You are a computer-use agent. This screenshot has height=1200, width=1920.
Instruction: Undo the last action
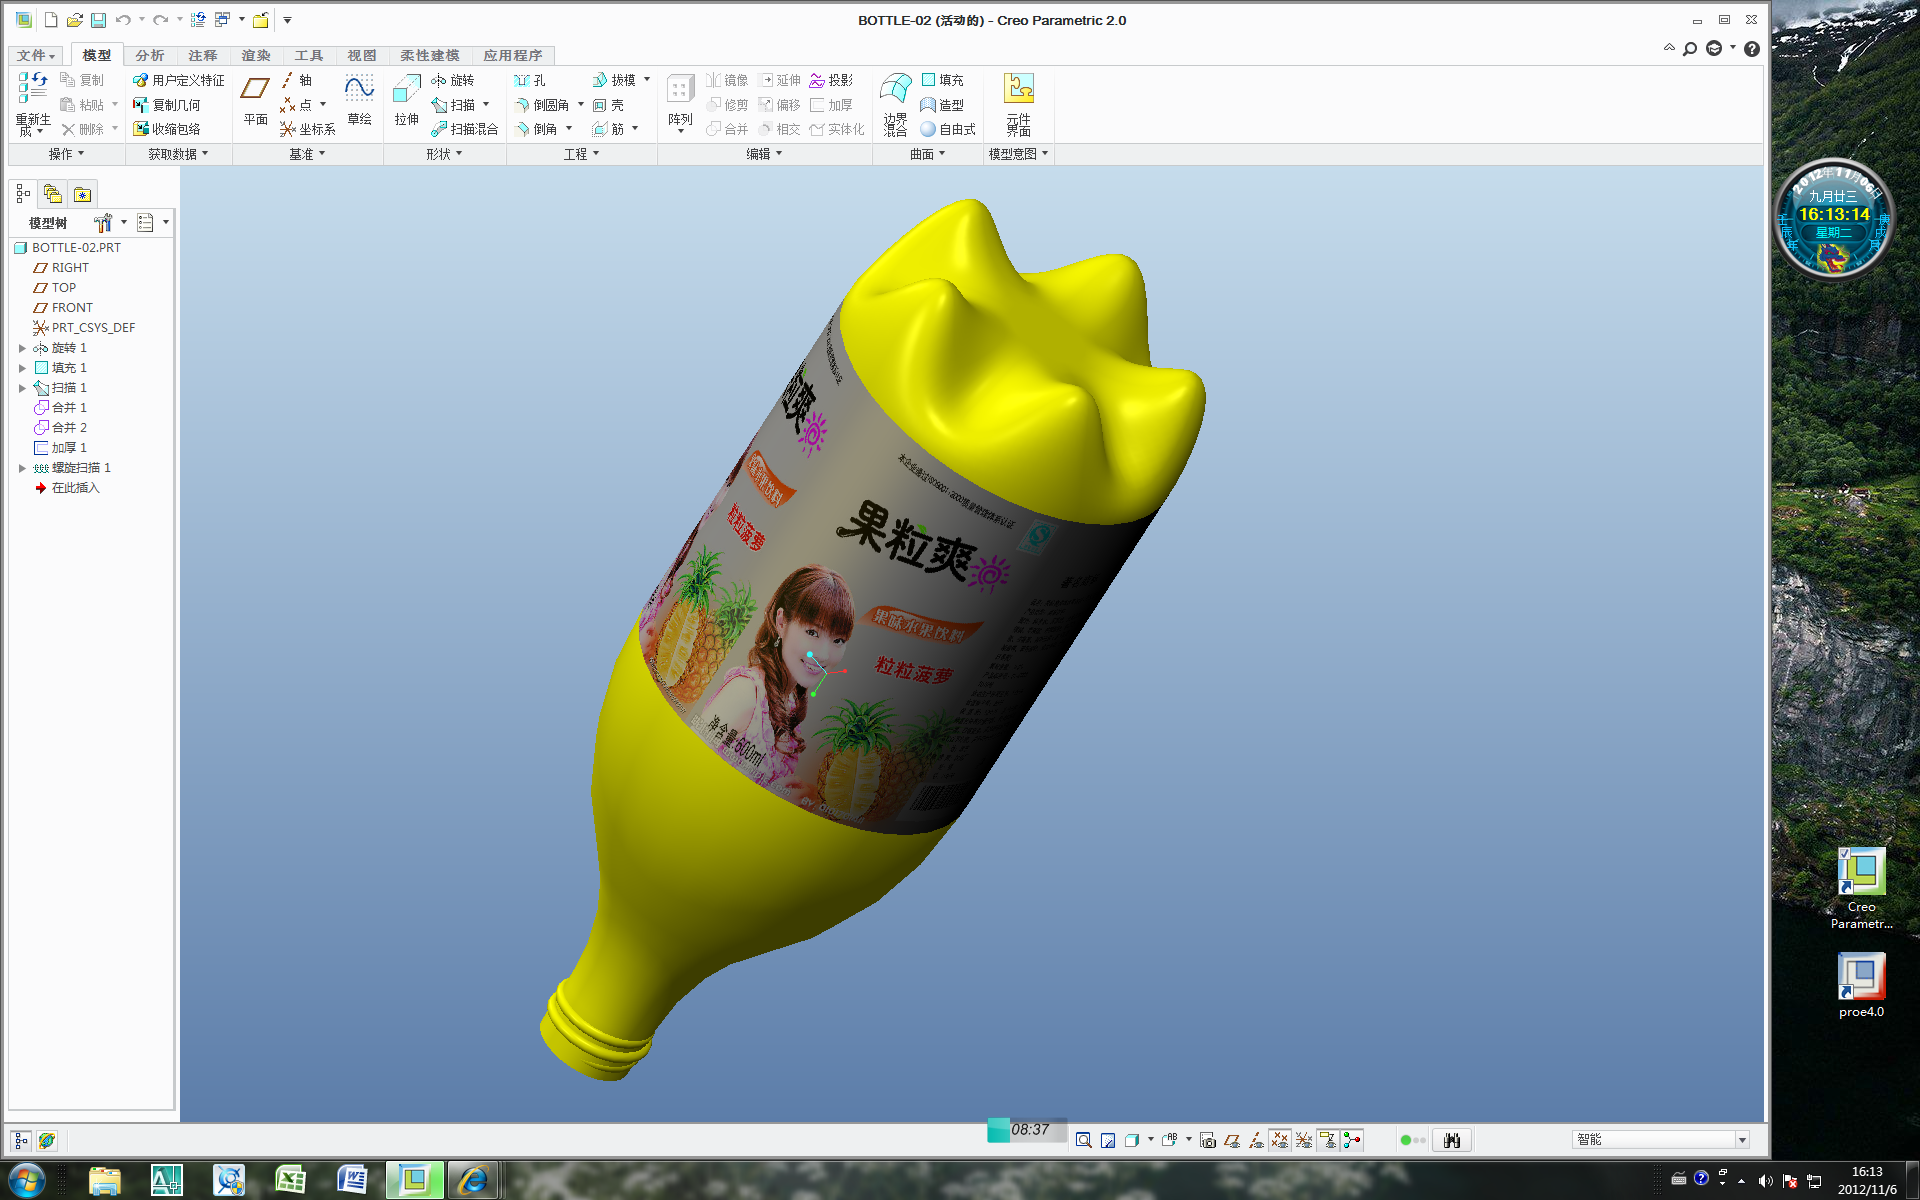123,20
